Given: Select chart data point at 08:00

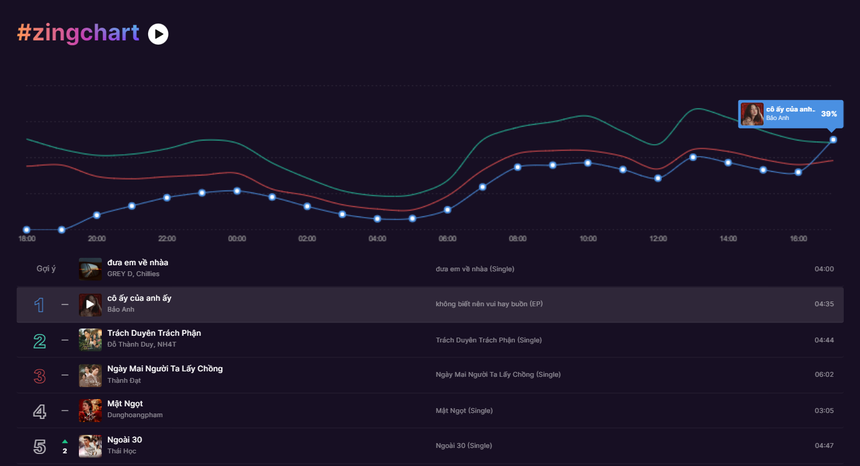Looking at the screenshot, I should pos(518,167).
